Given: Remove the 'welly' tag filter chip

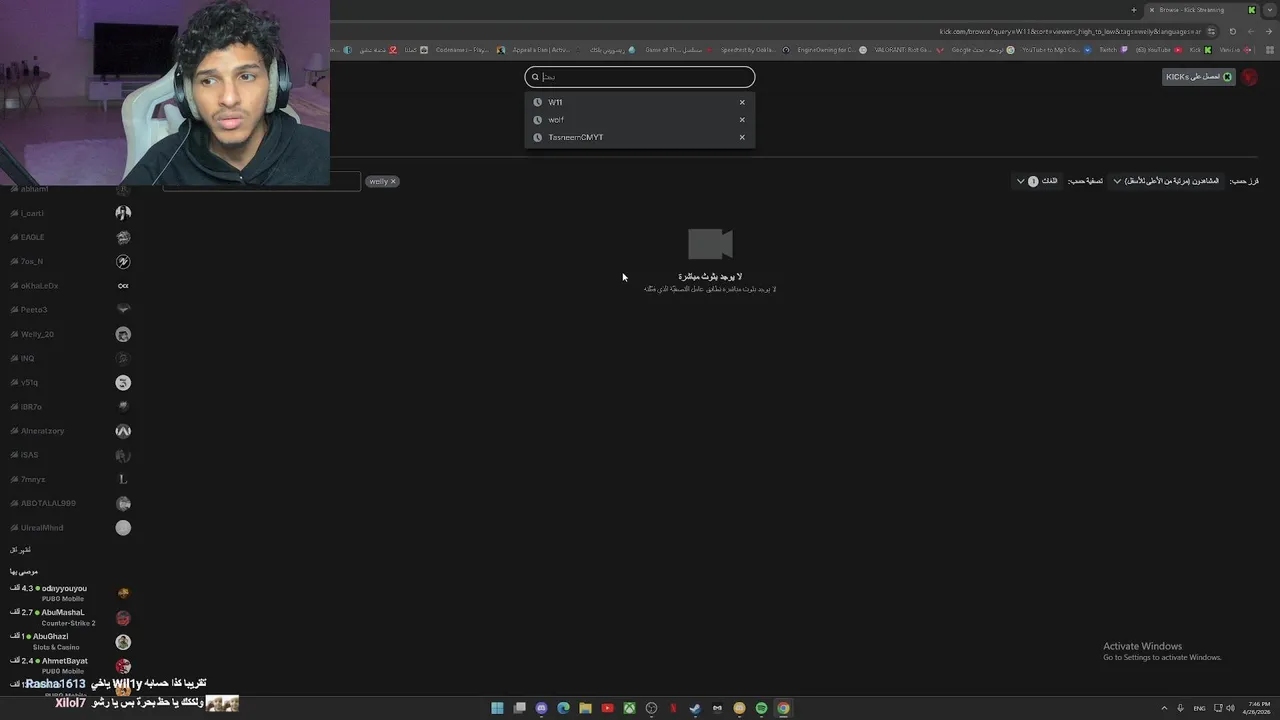Looking at the screenshot, I should click(393, 181).
